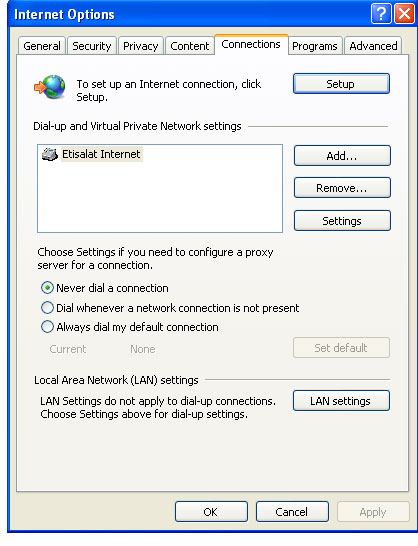Open the Security tab
Viewport: 418px width, 546px height.
[92, 46]
